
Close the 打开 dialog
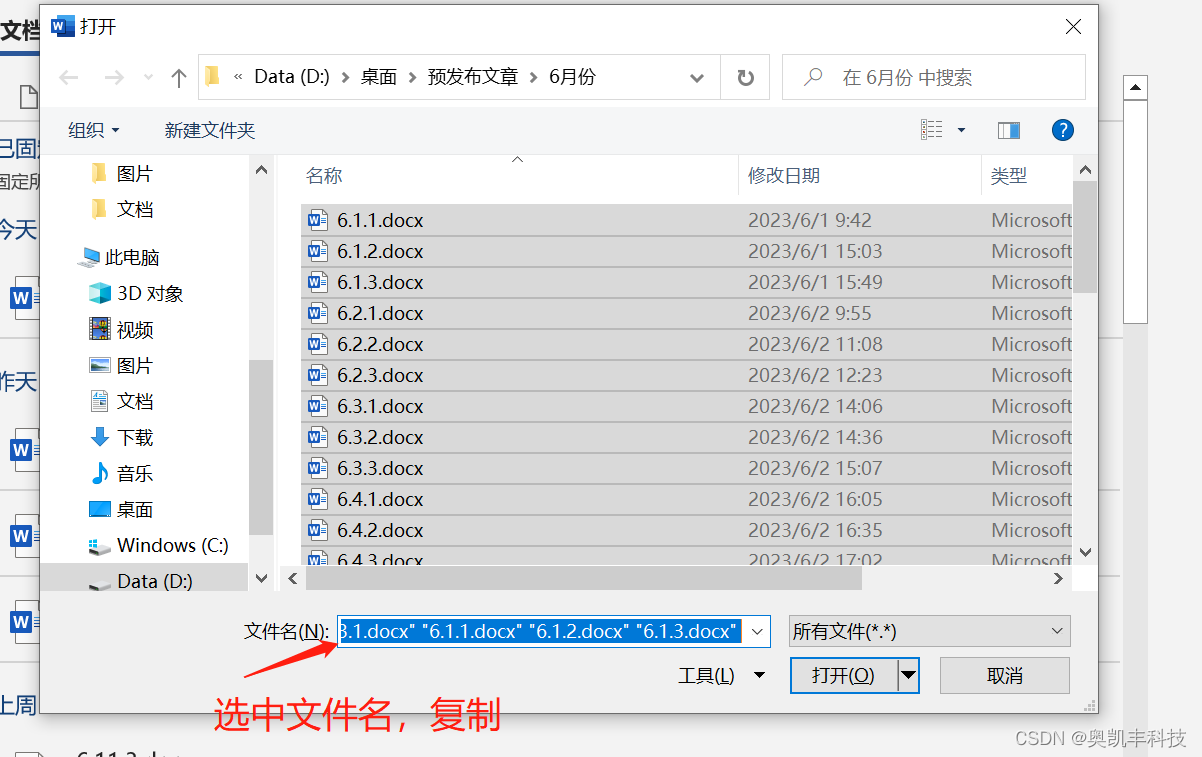[x=1073, y=27]
